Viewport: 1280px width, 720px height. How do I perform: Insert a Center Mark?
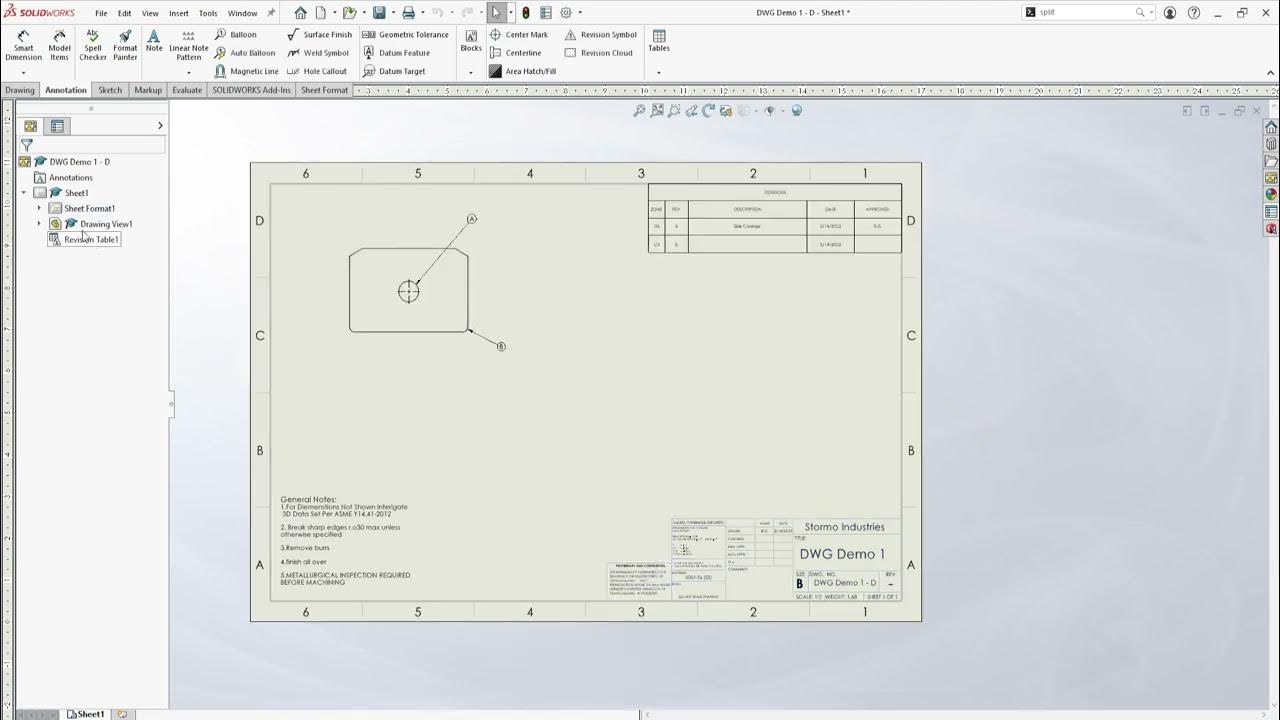coord(519,34)
